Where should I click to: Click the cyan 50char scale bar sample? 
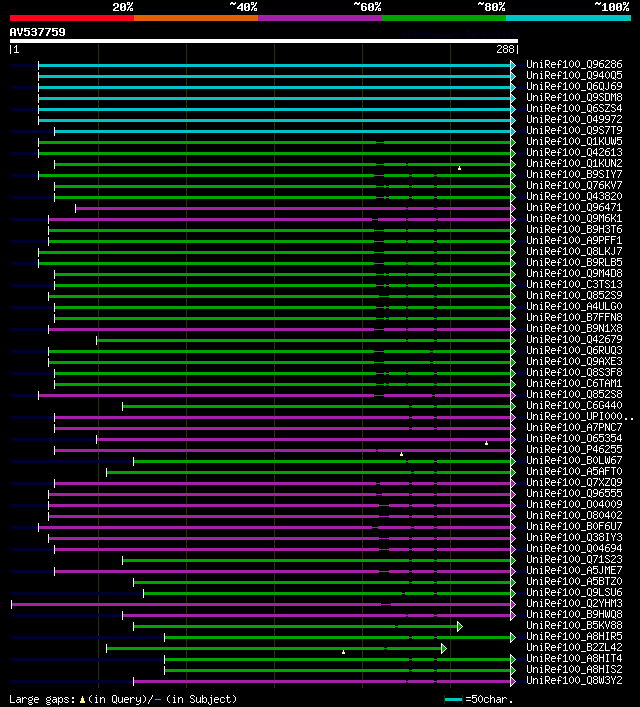453,699
